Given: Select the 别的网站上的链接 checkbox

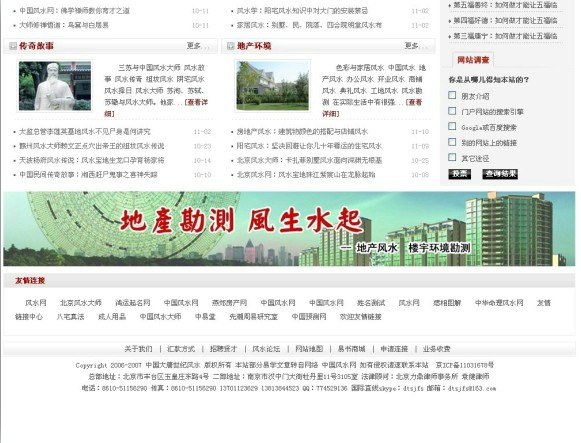Looking at the screenshot, I should (x=452, y=142).
